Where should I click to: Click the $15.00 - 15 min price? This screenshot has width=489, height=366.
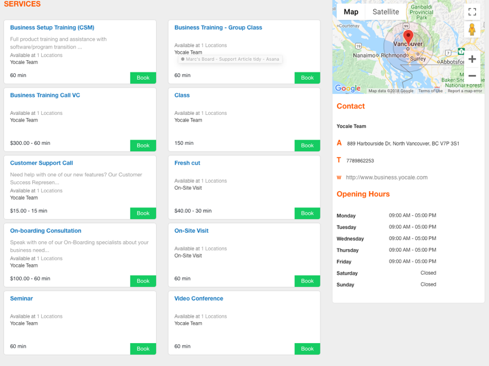pyautogui.click(x=28, y=211)
